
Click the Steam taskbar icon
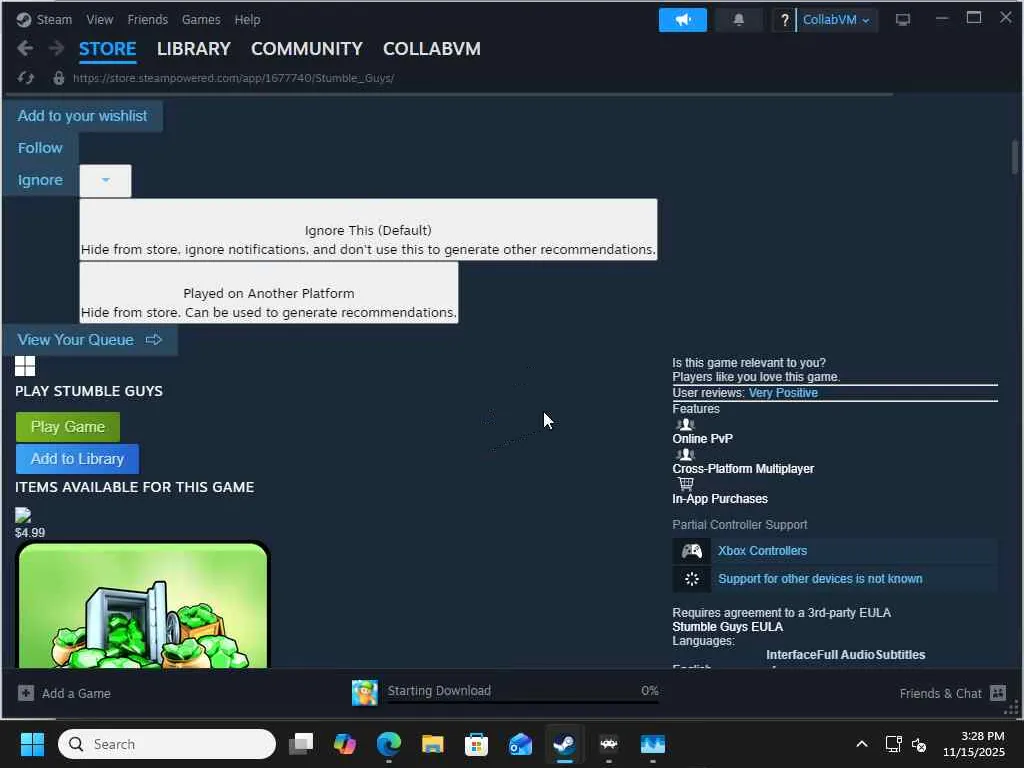click(x=564, y=744)
